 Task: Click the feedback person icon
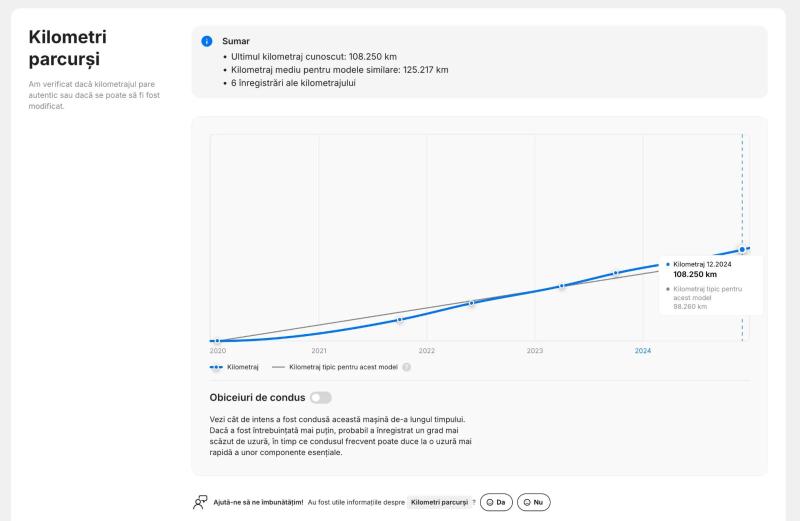pyautogui.click(x=201, y=501)
